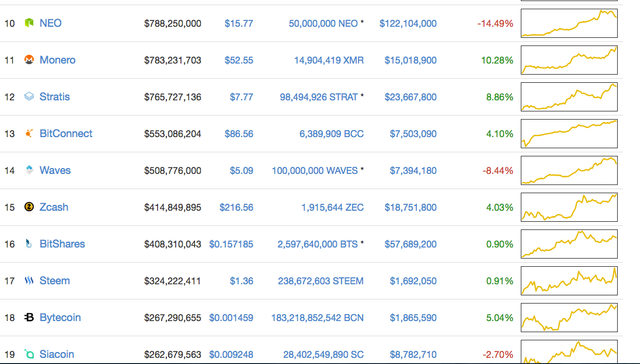Image resolution: width=640 pixels, height=364 pixels.
Task: Click supply 6,389,909 BCC
Action: pos(331,133)
